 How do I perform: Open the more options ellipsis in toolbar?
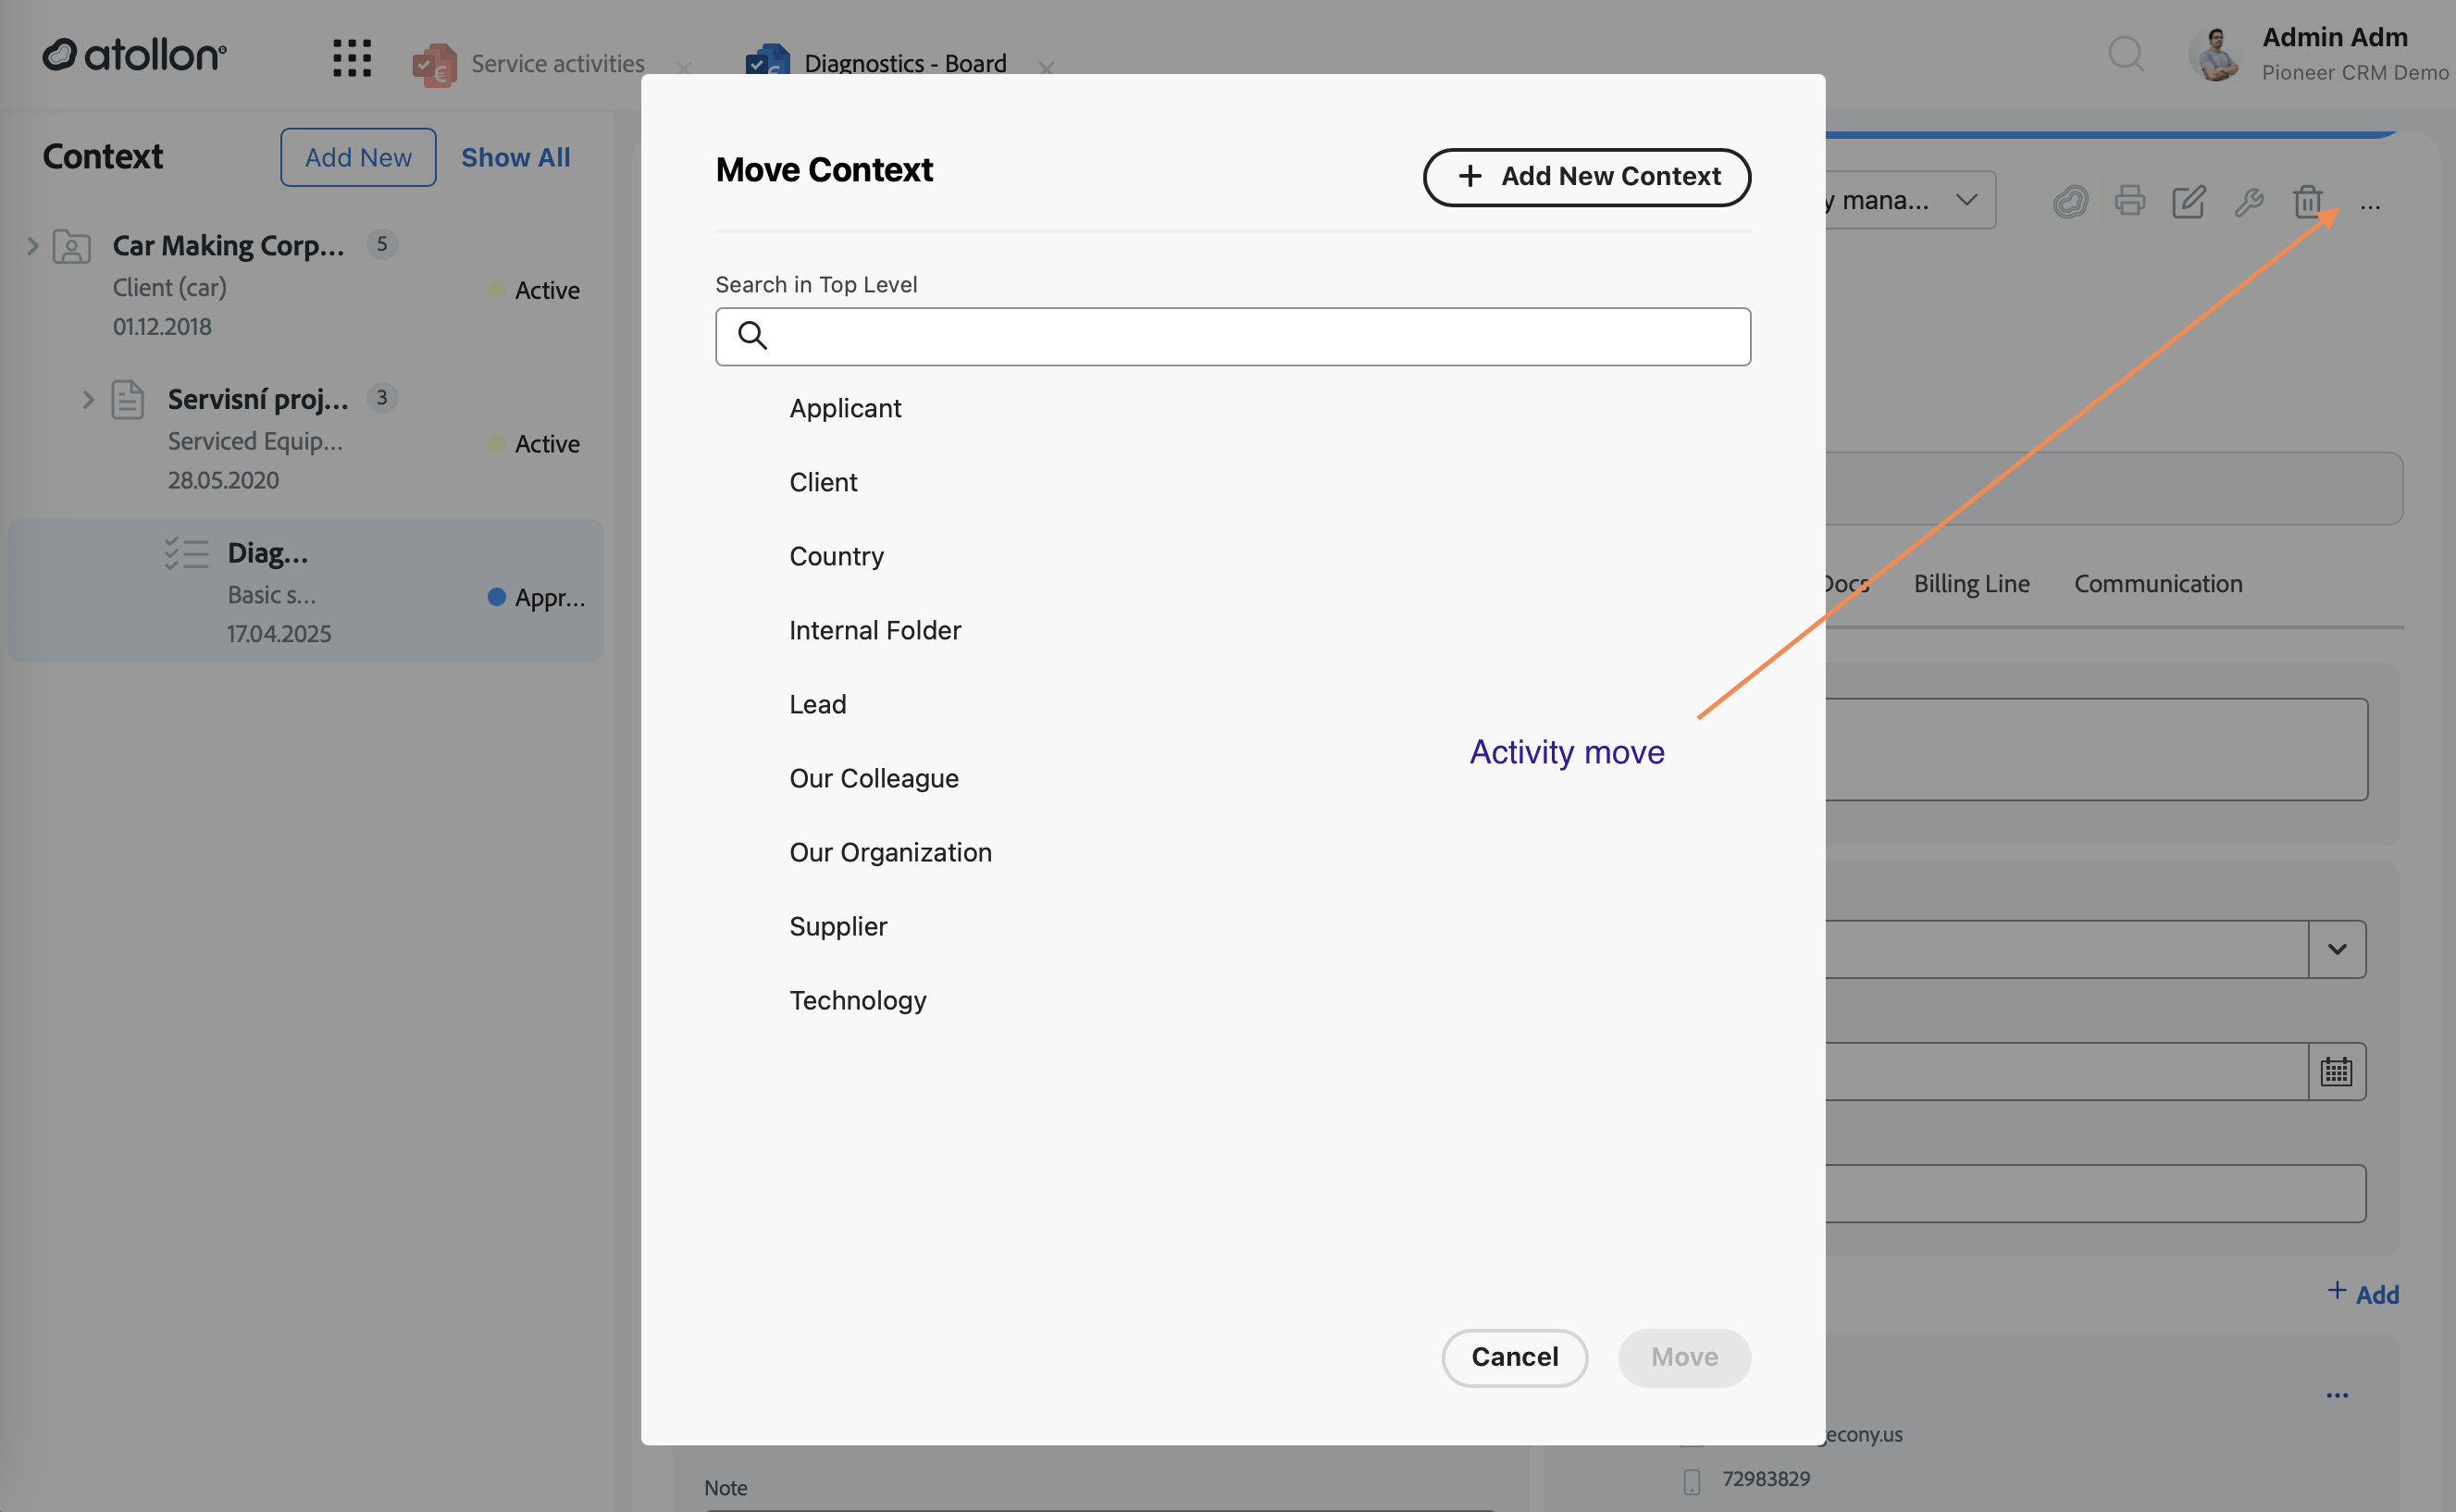pos(2370,206)
